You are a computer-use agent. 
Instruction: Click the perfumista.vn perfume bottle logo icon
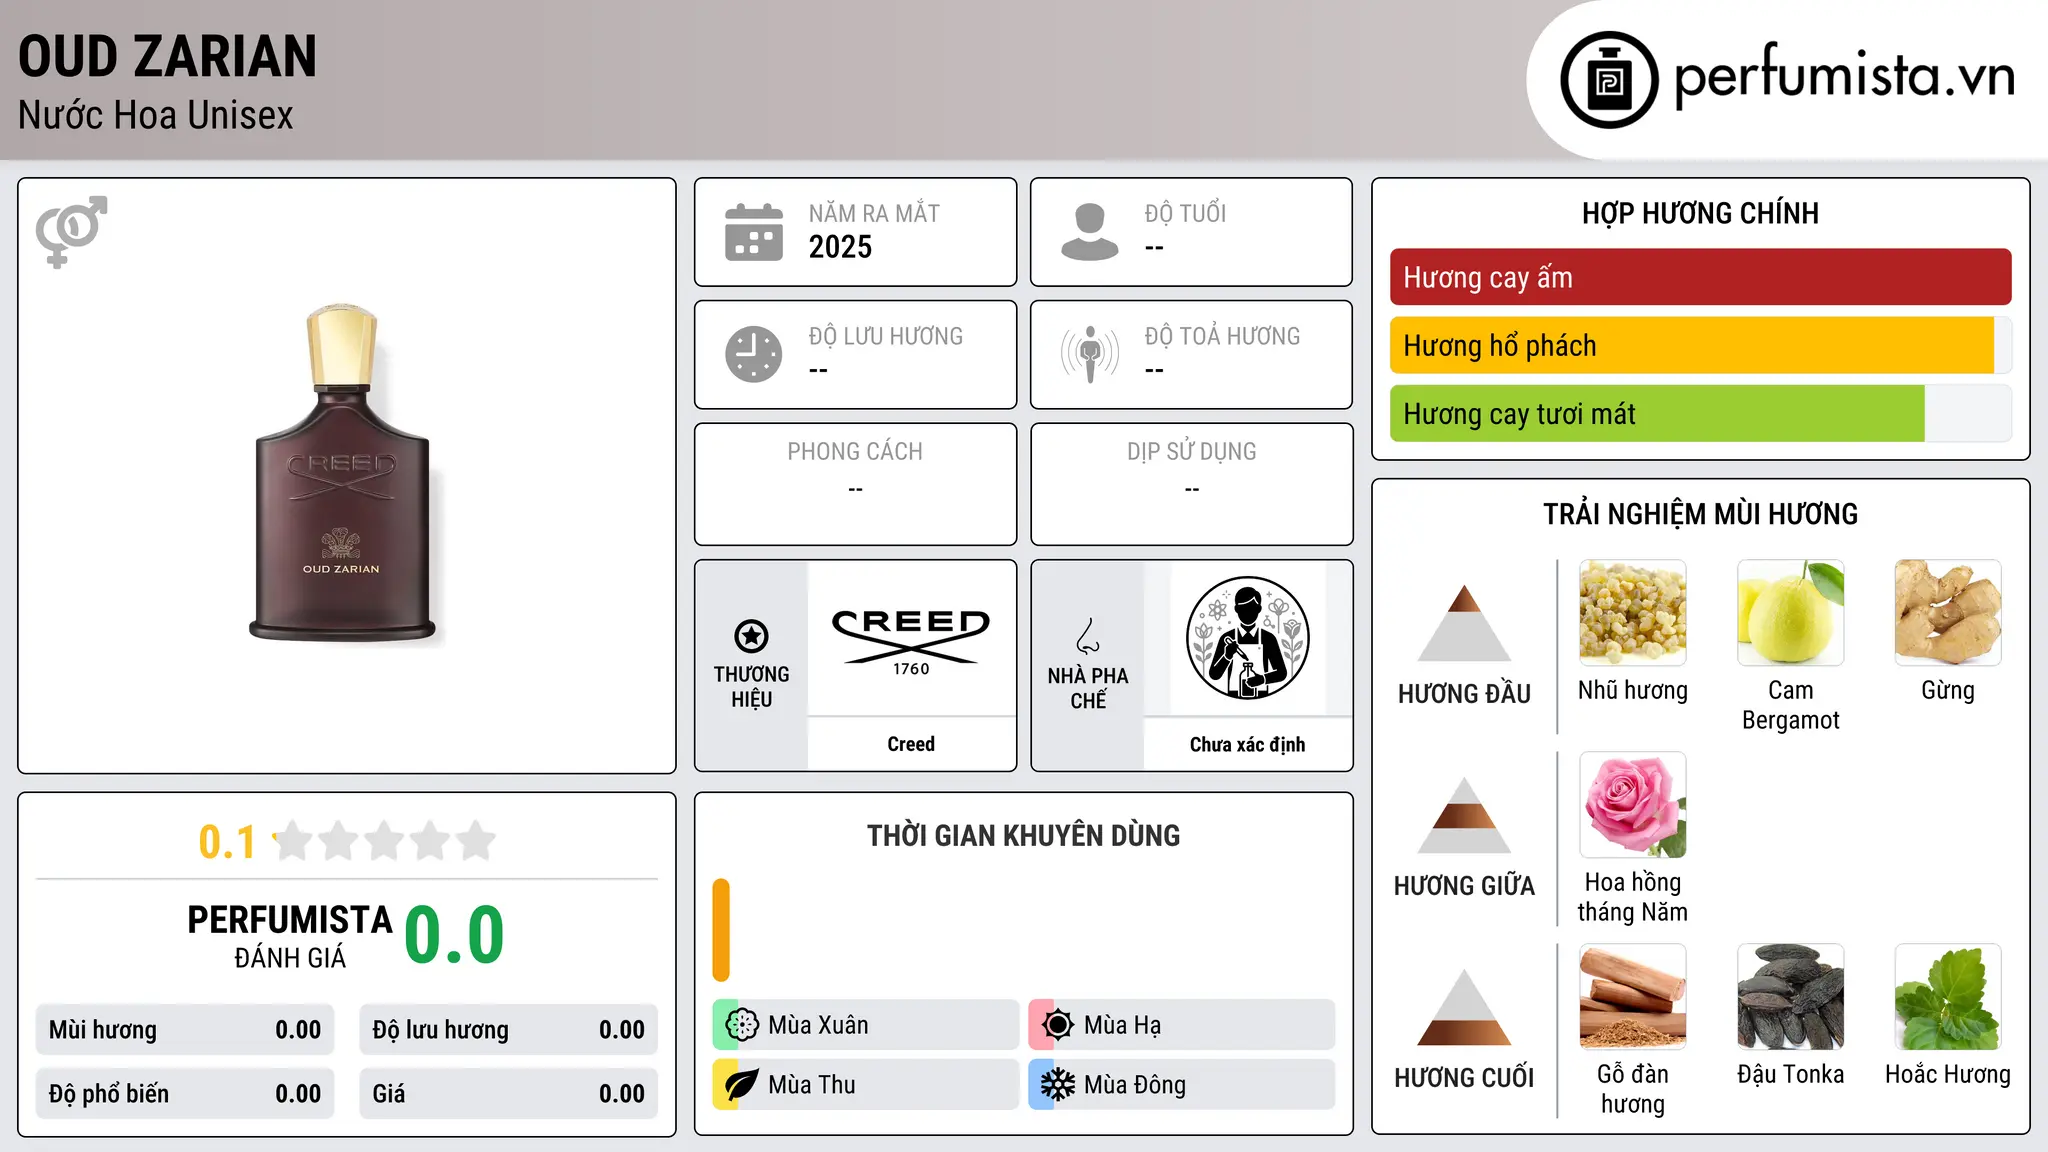pyautogui.click(x=1609, y=80)
